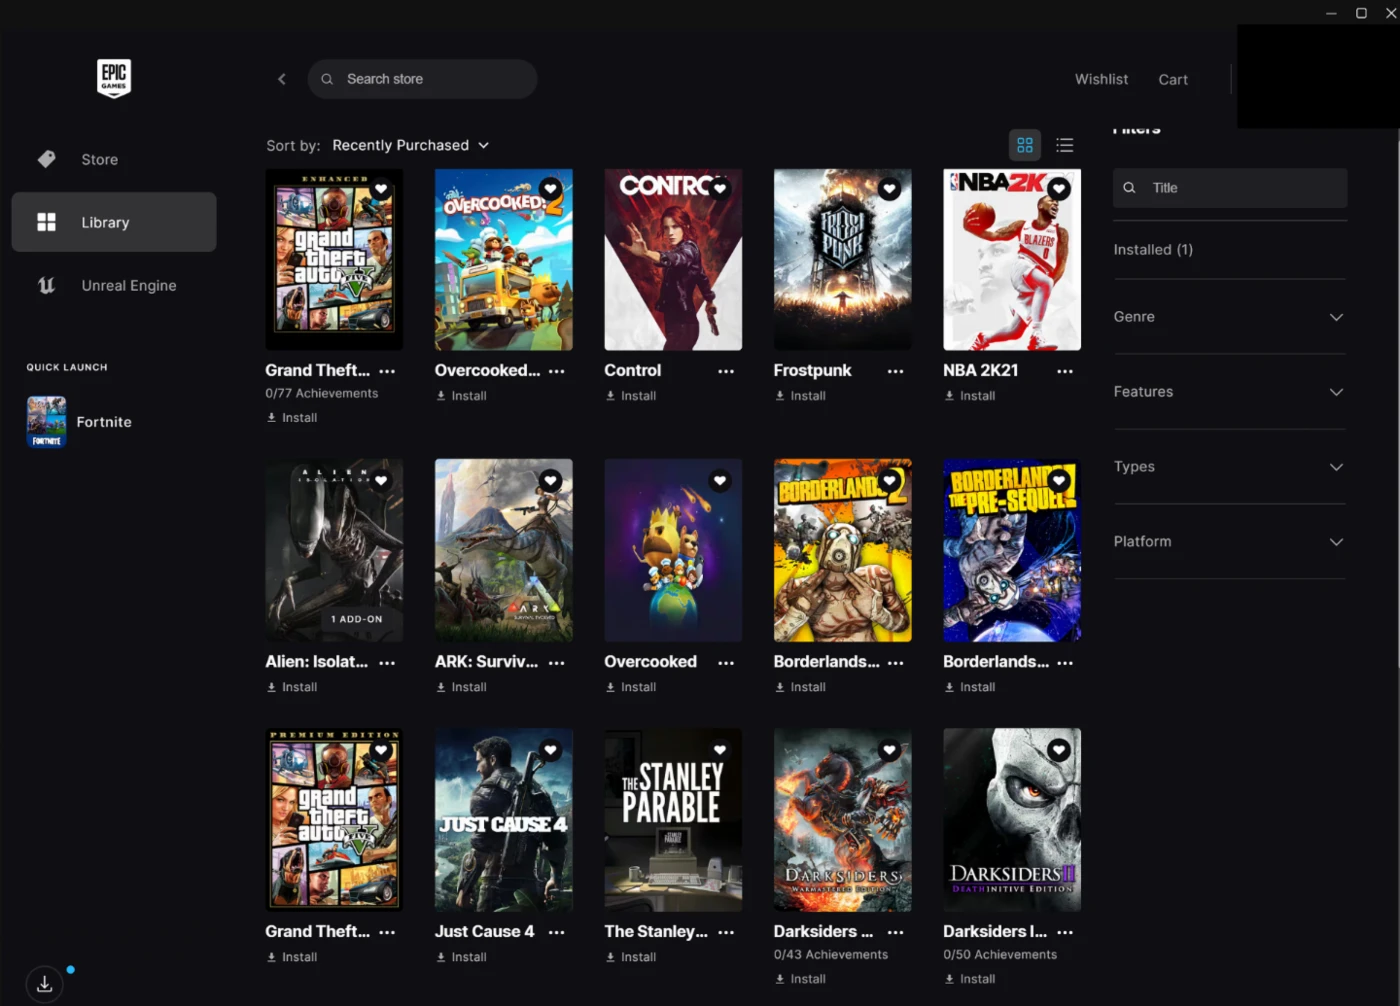Switch to list view layout
The height and width of the screenshot is (1006, 1400).
pyautogui.click(x=1065, y=145)
